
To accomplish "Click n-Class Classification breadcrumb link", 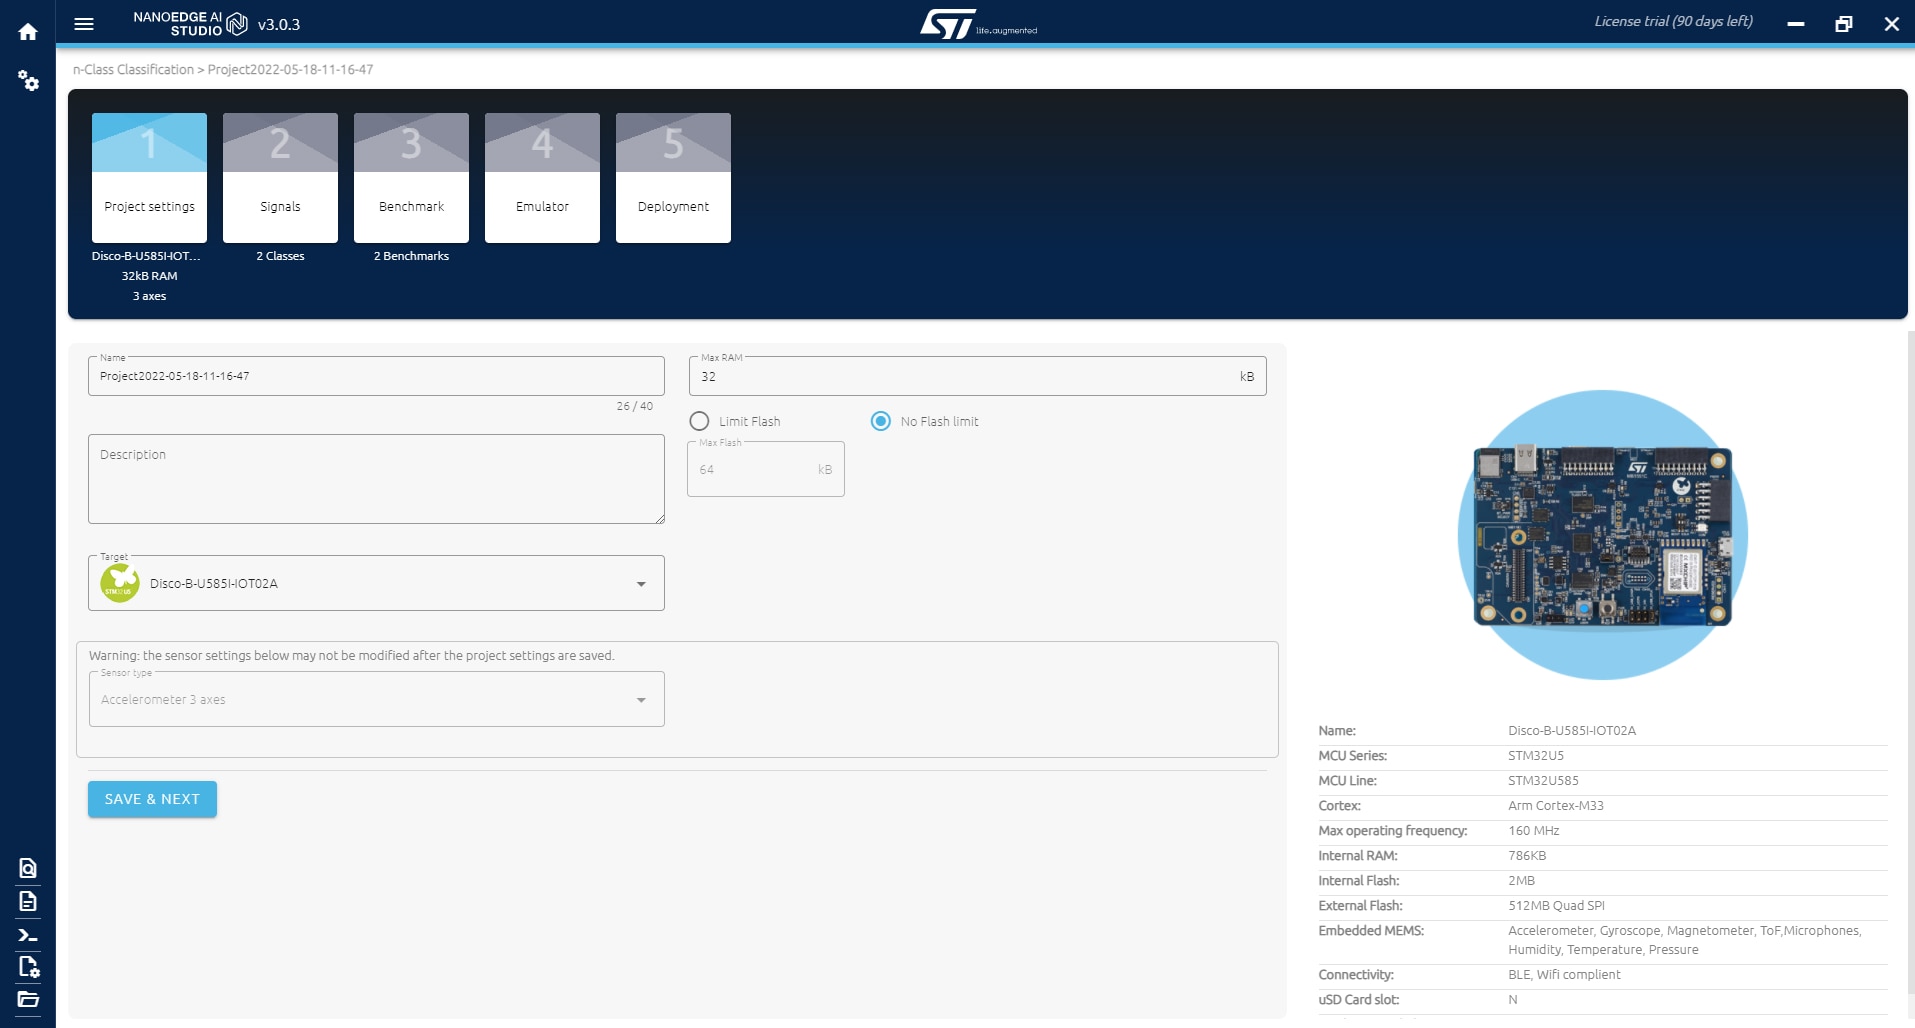I will click(x=133, y=70).
